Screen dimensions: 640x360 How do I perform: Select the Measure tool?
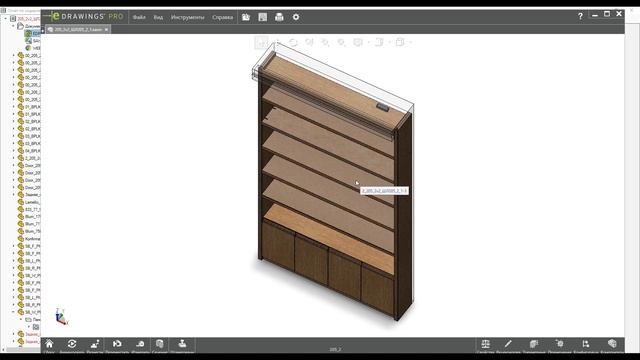pos(140,344)
